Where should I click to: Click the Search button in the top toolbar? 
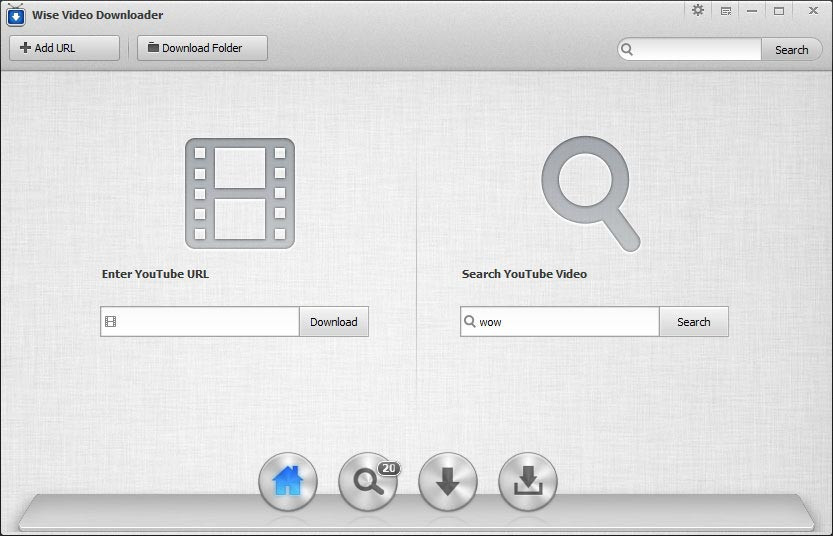click(x=792, y=49)
